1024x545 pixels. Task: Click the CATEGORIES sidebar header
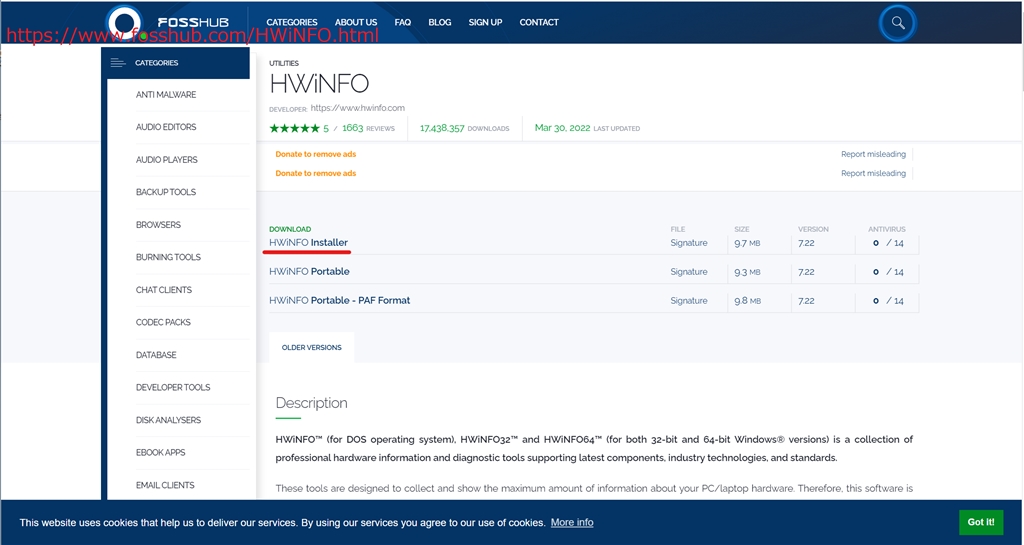point(176,63)
